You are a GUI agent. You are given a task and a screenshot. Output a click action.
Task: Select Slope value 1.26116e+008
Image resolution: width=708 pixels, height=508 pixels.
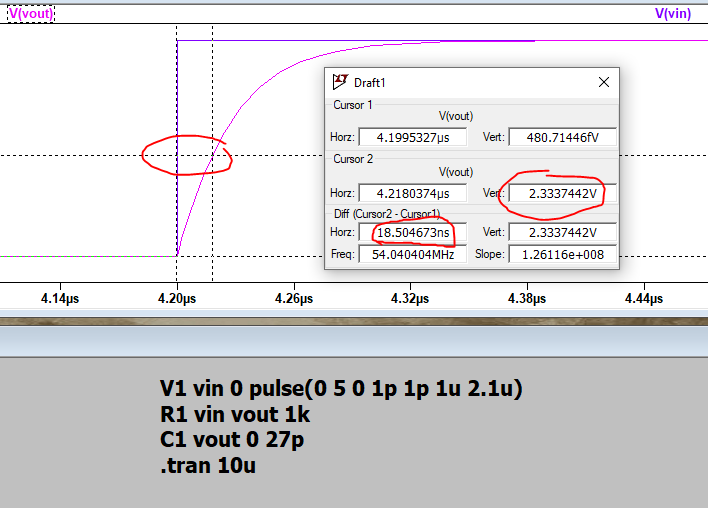(563, 254)
